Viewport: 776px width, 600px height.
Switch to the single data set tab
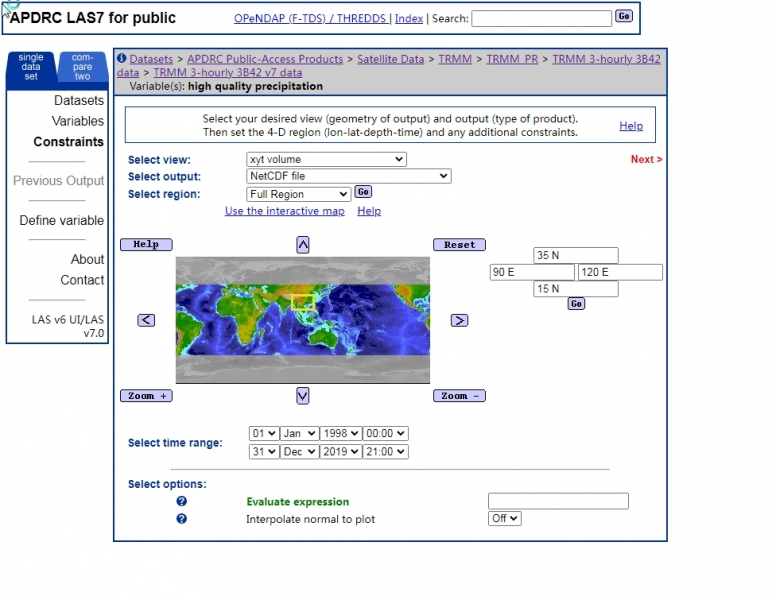[32, 67]
